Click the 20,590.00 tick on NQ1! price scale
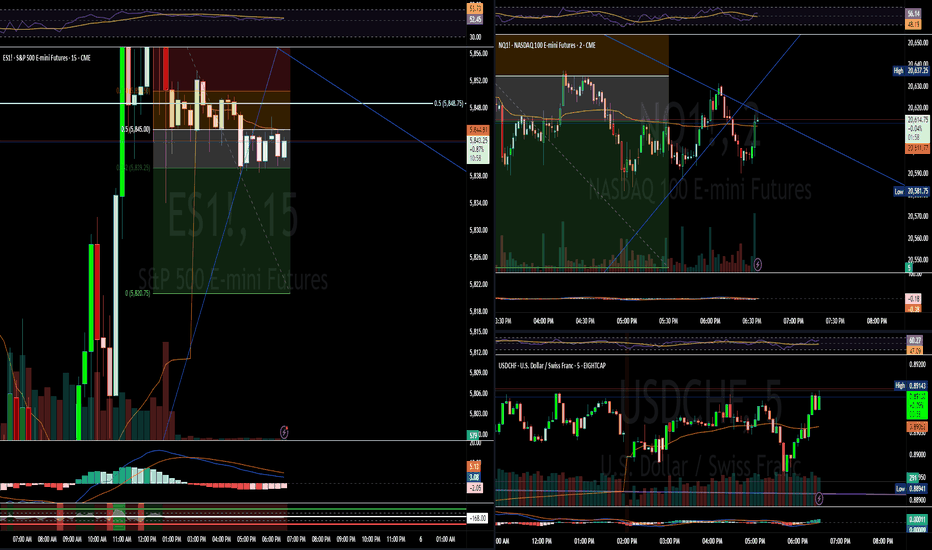Image resolution: width=932 pixels, height=550 pixels. pyautogui.click(x=918, y=173)
